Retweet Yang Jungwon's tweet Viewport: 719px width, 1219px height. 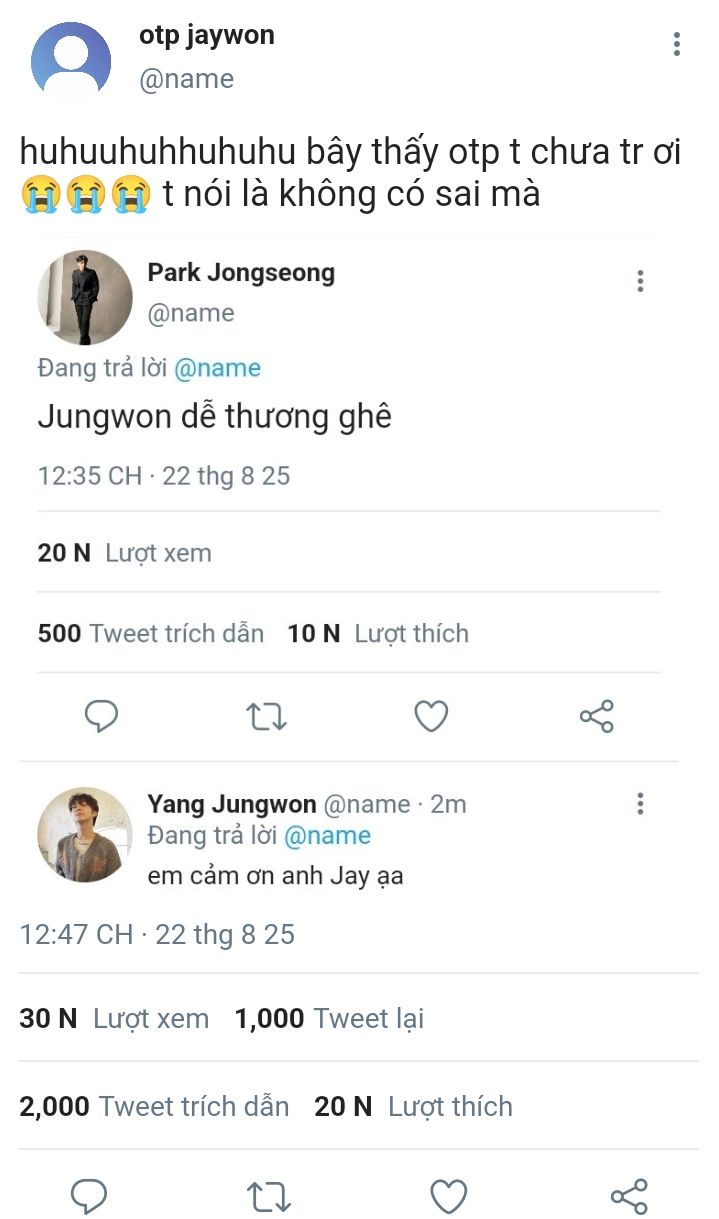click(267, 1196)
